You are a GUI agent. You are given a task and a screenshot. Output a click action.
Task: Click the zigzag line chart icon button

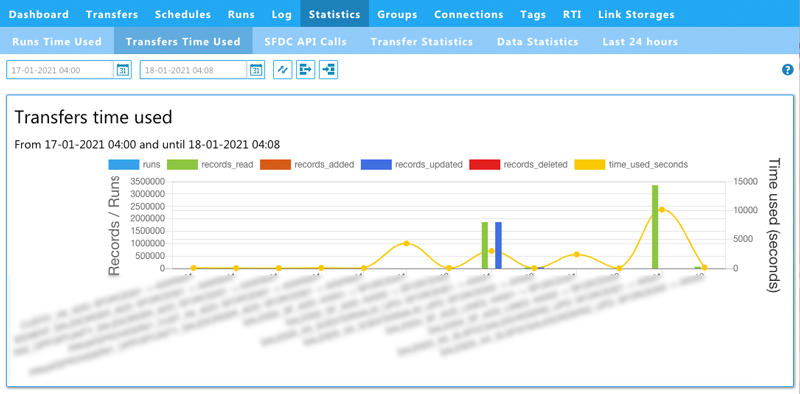pyautogui.click(x=283, y=70)
